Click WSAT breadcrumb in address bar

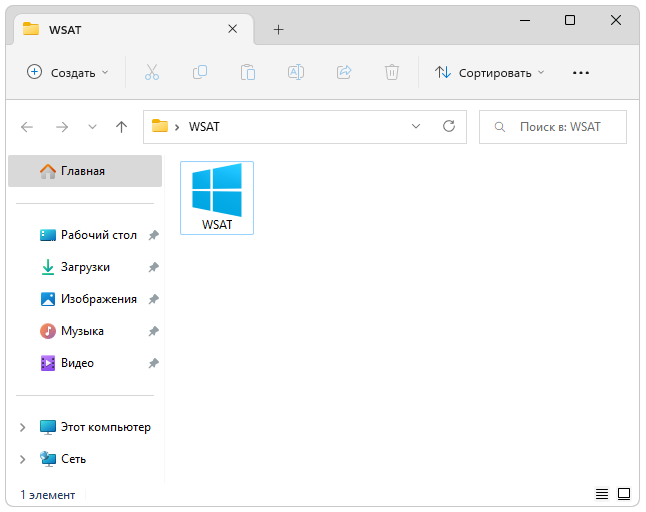204,127
